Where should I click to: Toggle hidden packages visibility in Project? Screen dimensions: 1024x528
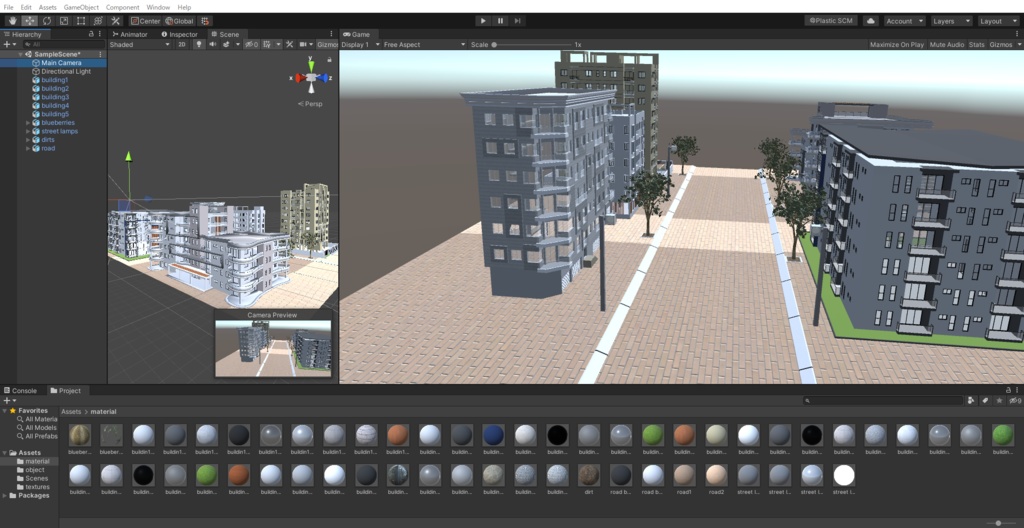1014,401
